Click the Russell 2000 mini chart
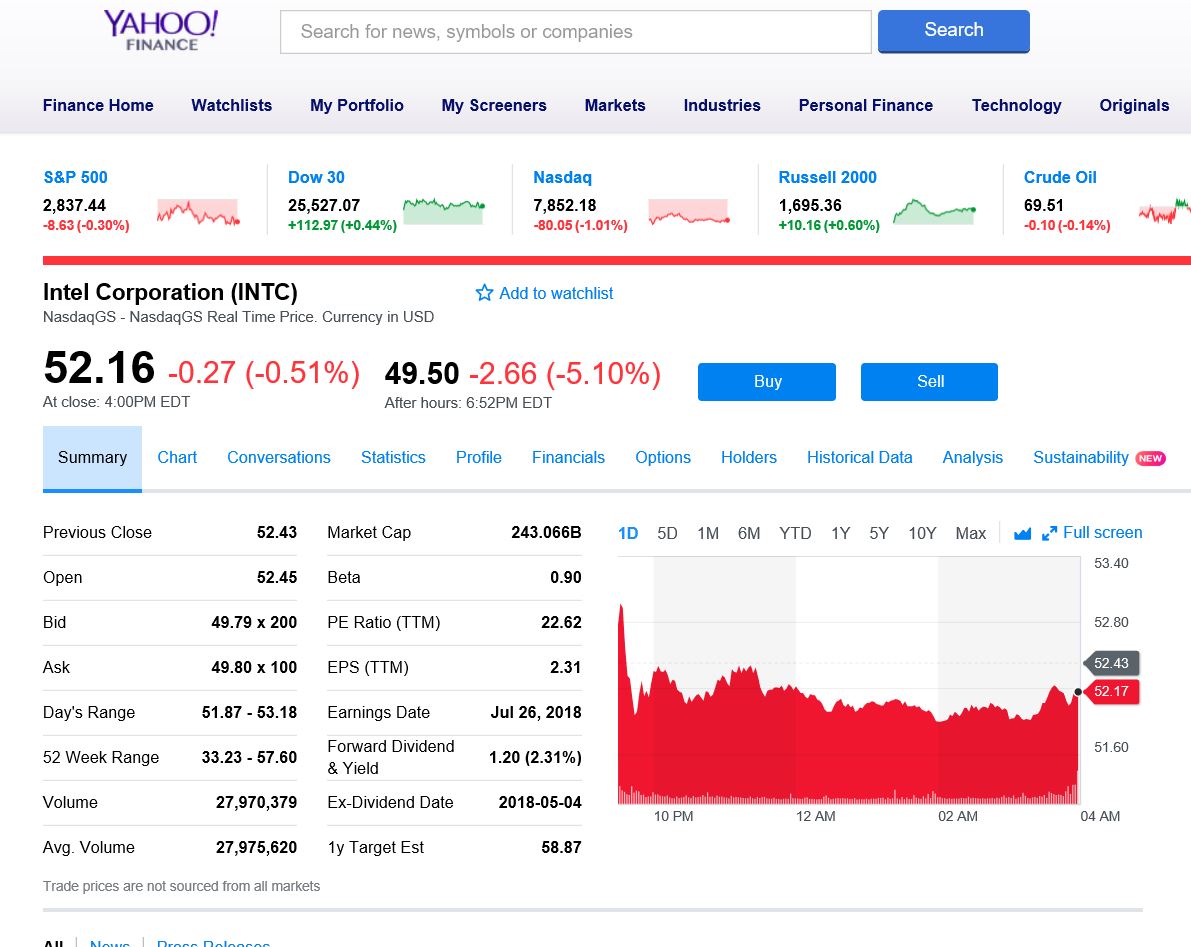1191x947 pixels. 933,211
